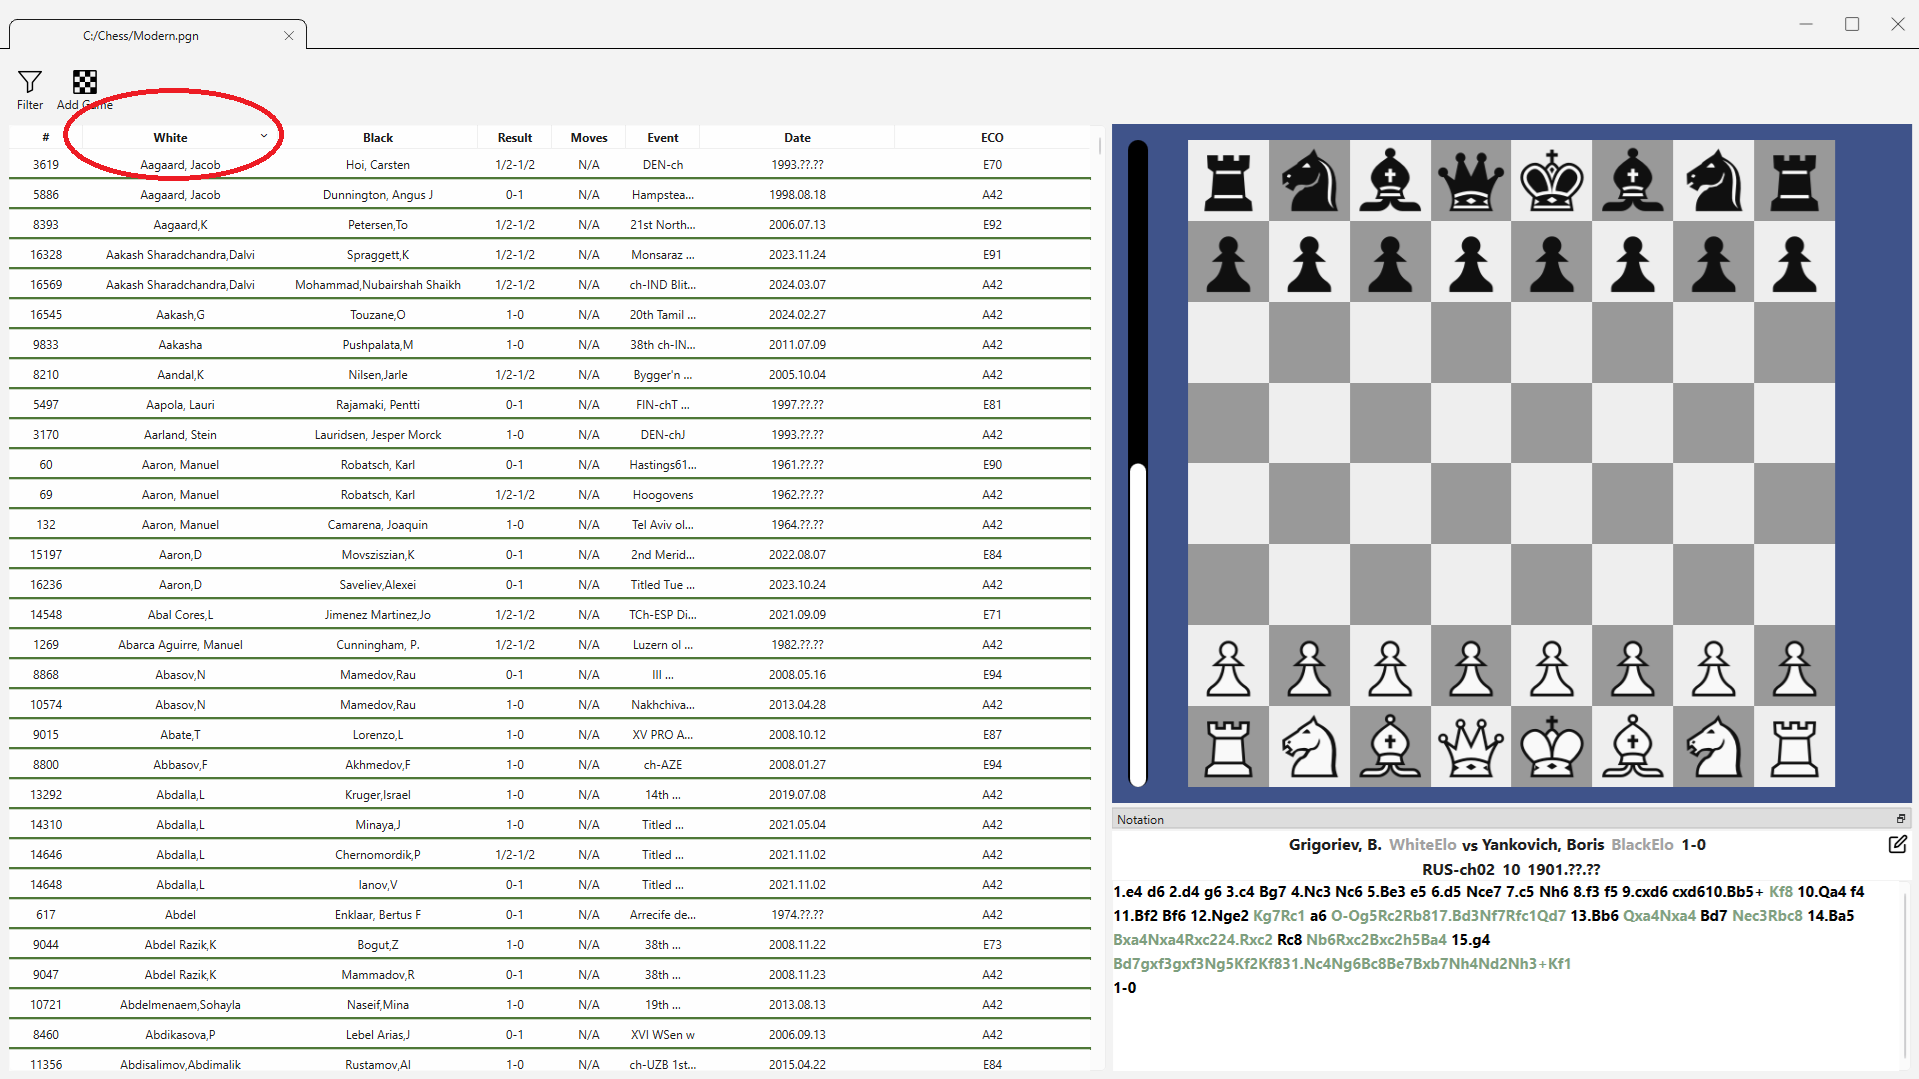Viewport: 1919px width, 1079px height.
Task: Select game 9833 Aakasha vs Pushpalata,M
Action: (550, 345)
